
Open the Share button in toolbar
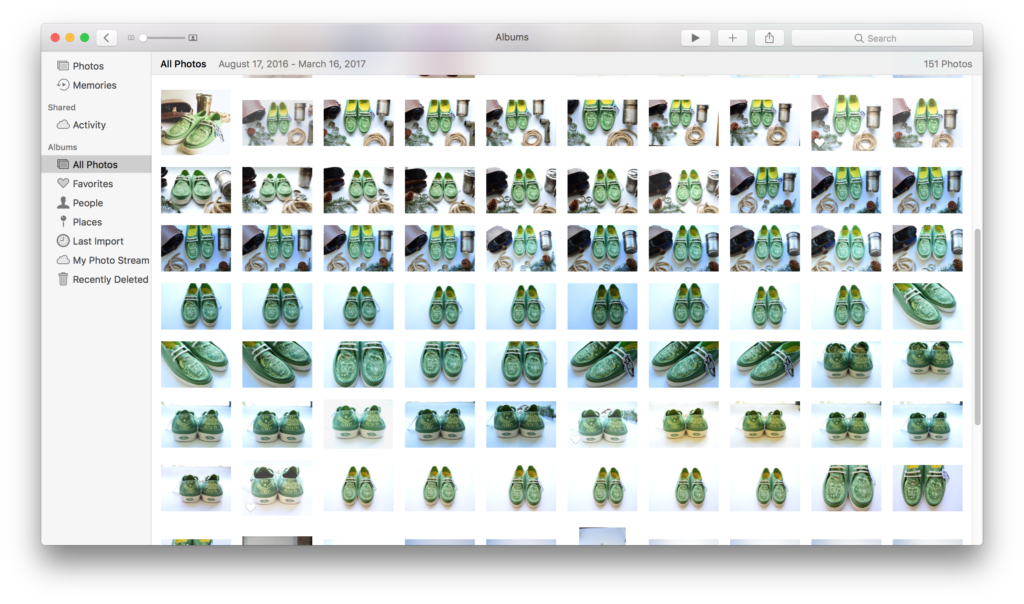(769, 38)
